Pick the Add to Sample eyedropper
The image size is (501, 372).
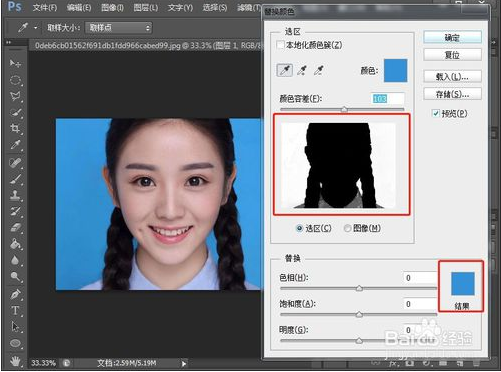(x=302, y=70)
